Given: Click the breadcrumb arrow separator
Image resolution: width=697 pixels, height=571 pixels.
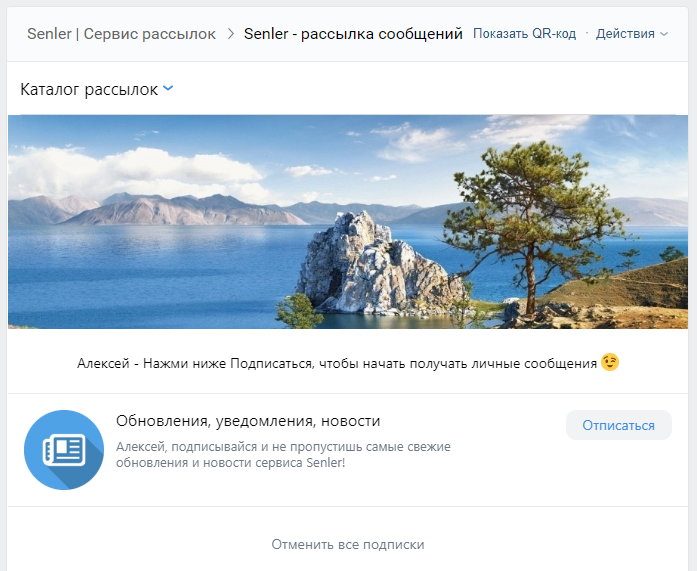Looking at the screenshot, I should [x=230, y=34].
